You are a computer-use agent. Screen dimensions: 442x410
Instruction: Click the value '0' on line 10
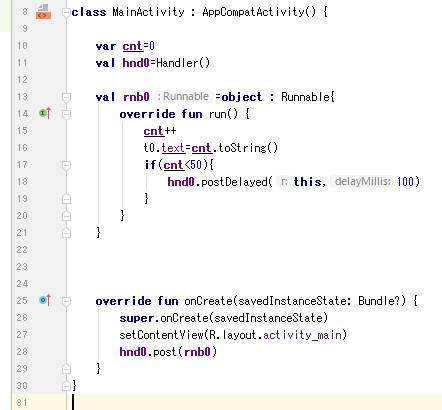[152, 46]
